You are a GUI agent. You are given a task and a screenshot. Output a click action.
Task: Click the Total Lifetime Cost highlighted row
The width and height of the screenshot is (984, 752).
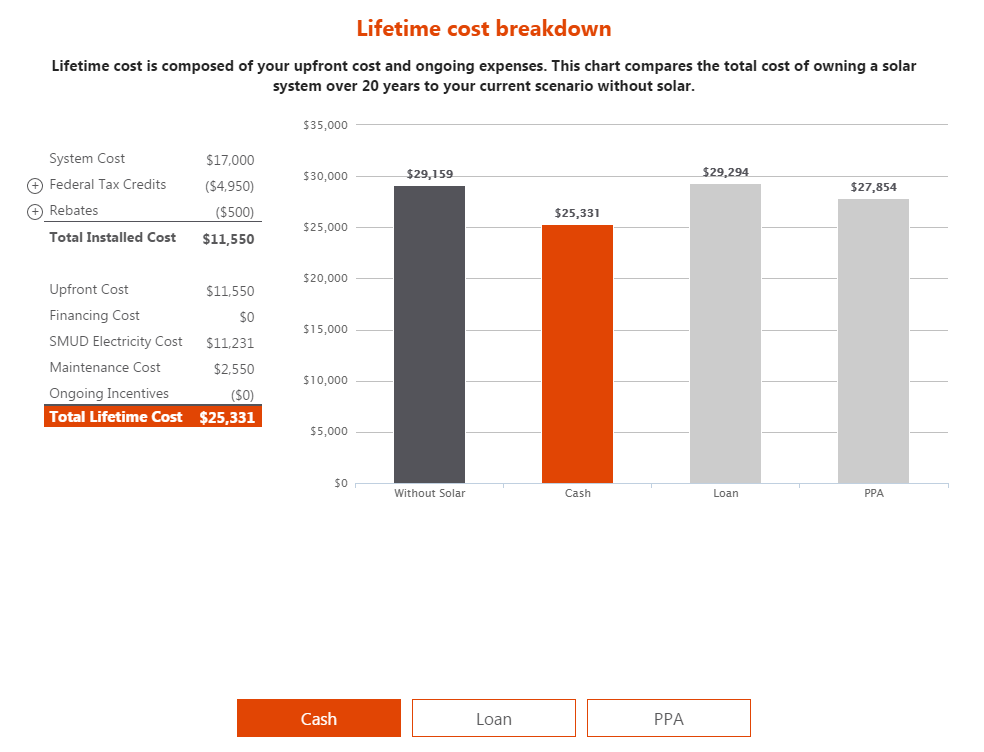click(x=152, y=417)
